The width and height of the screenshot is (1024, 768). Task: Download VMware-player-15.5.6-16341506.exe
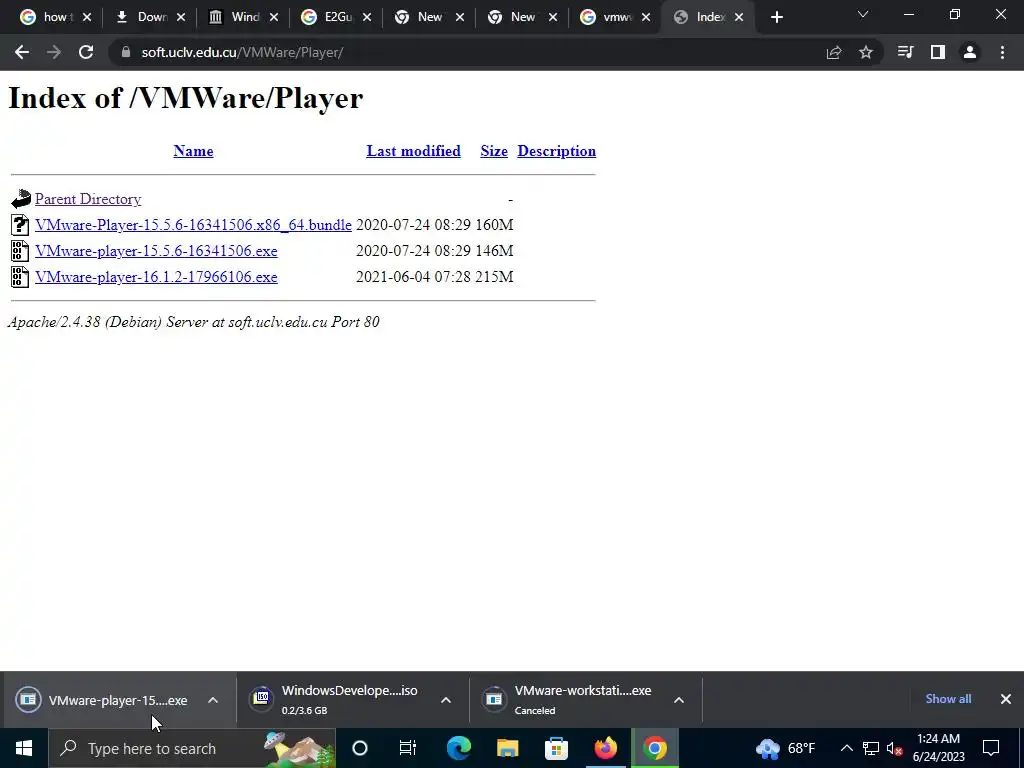click(156, 251)
